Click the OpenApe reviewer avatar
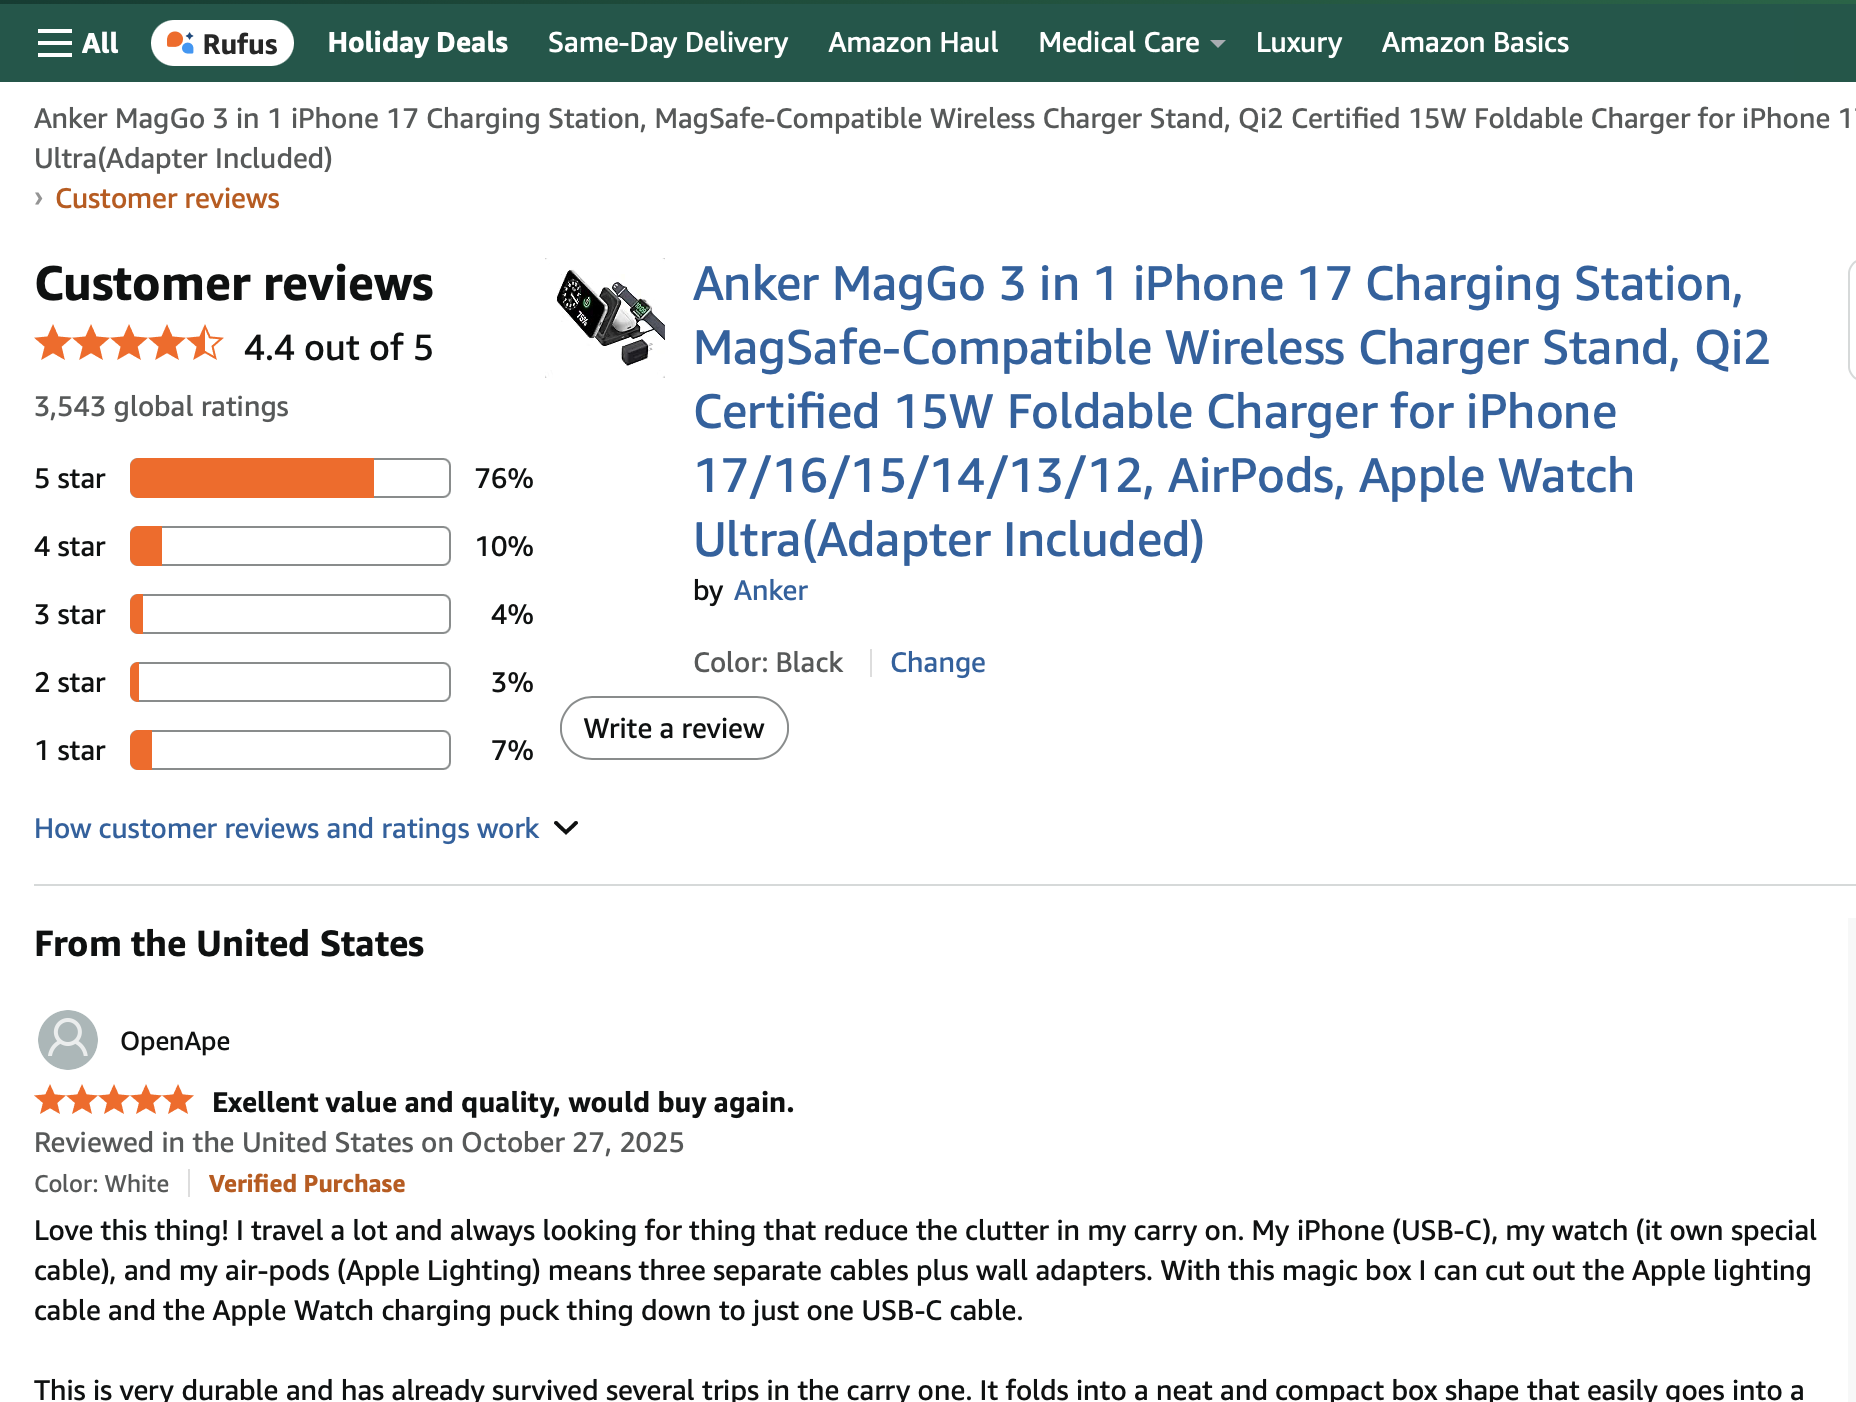The height and width of the screenshot is (1402, 1856). [x=68, y=1041]
